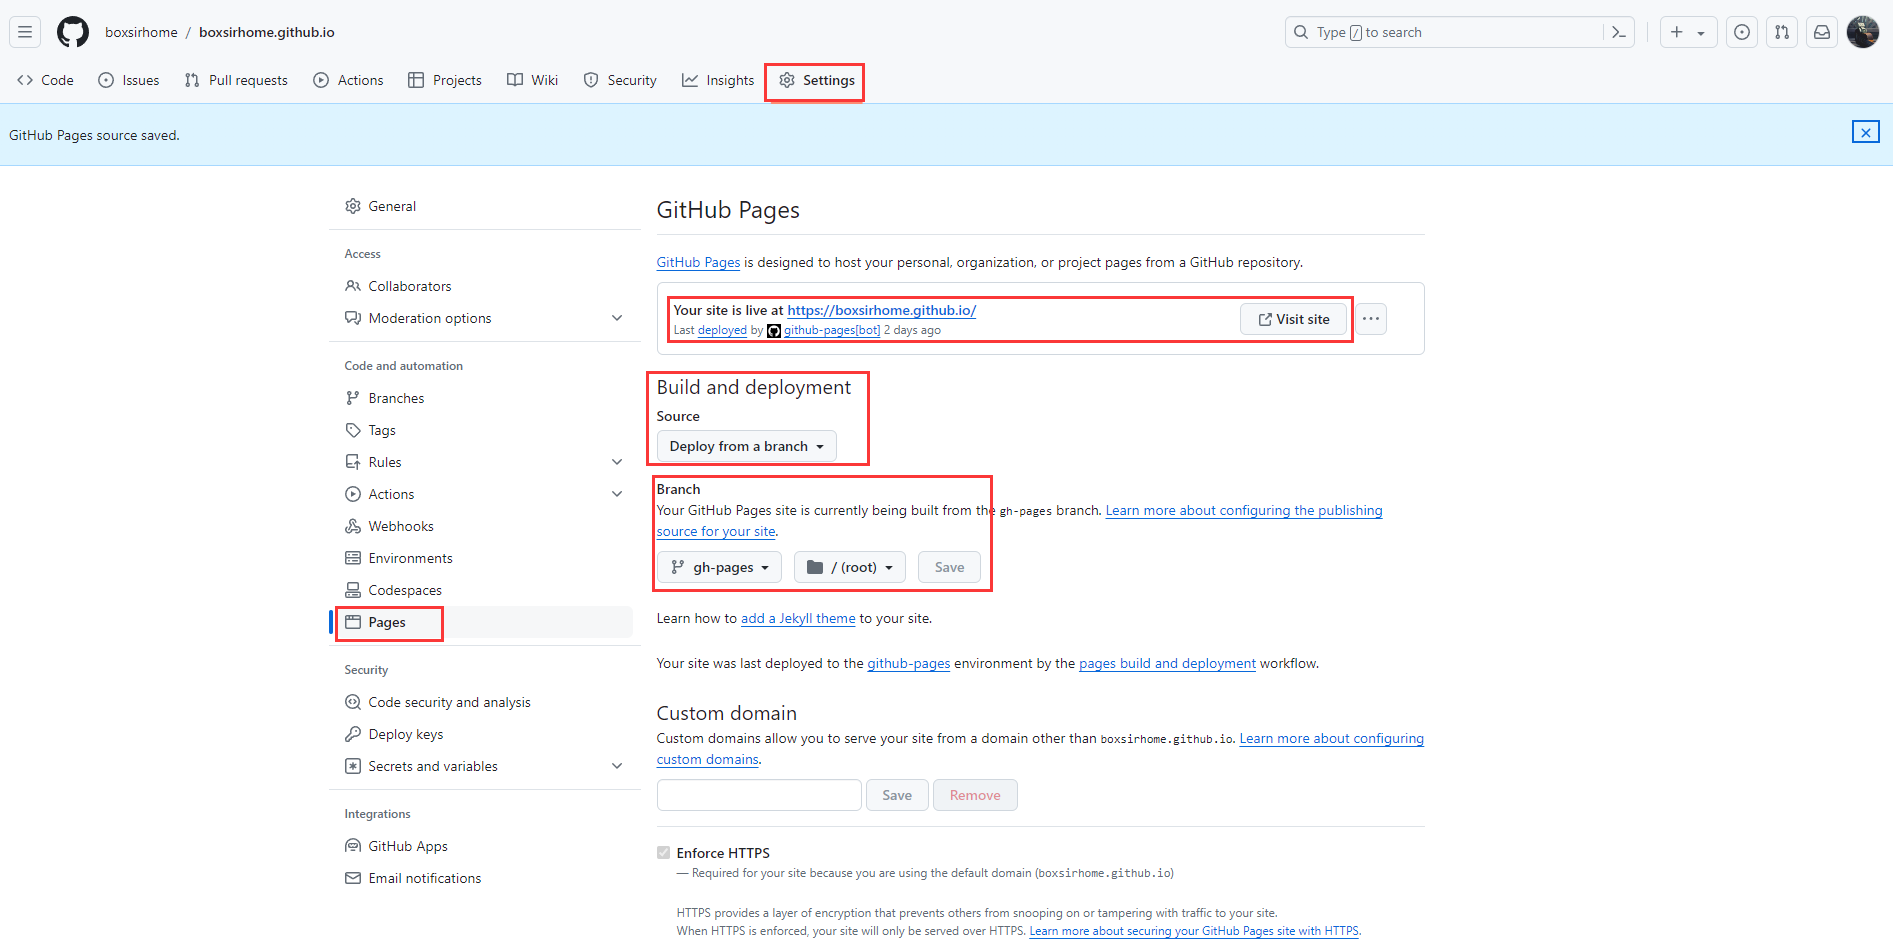Expand Secrets and variables chevron
Image resolution: width=1893 pixels, height=948 pixels.
(x=617, y=766)
